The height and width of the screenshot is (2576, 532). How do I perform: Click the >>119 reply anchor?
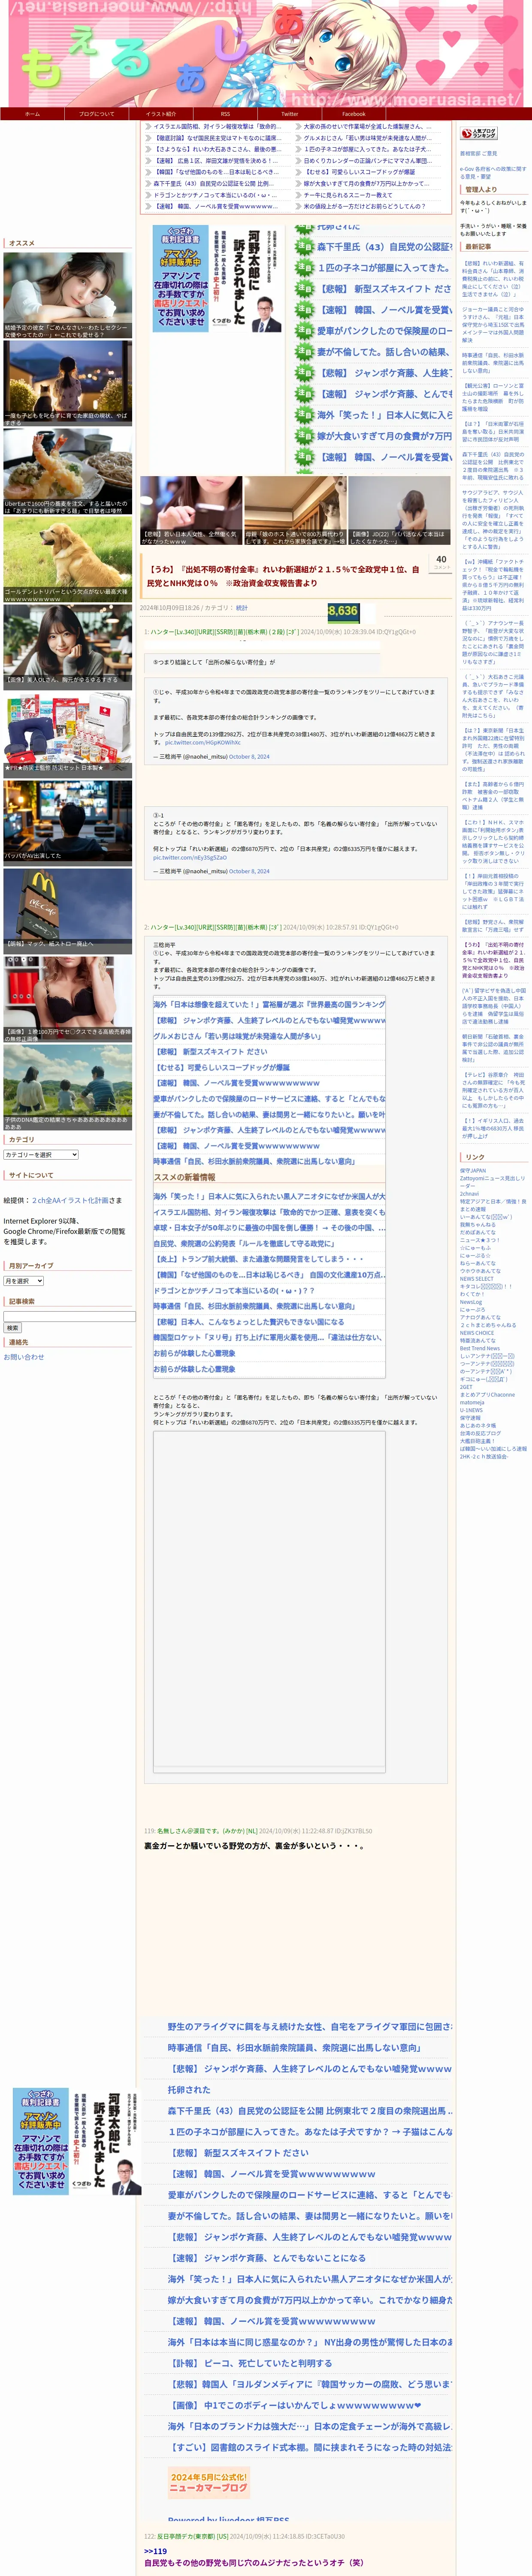click(x=156, y=2551)
